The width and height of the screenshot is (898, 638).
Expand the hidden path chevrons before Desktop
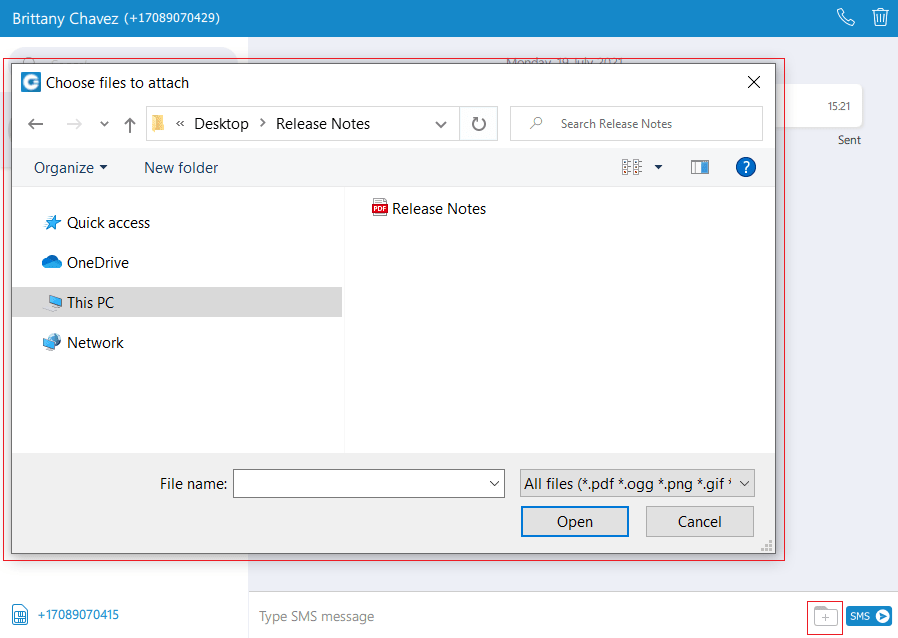(x=180, y=124)
